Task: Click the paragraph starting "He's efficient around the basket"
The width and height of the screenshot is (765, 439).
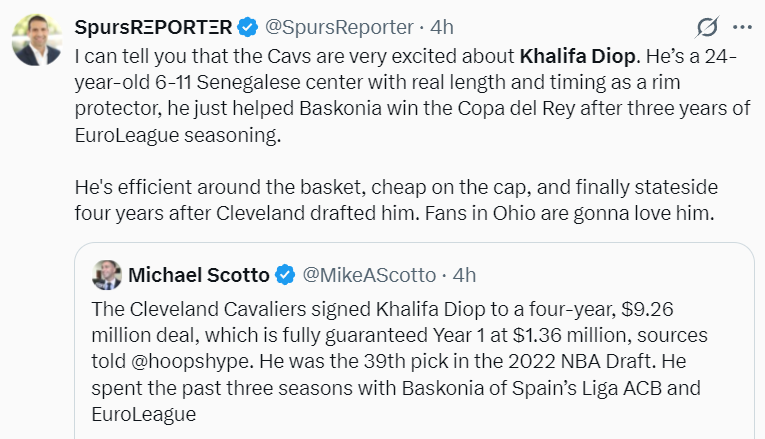Action: (x=396, y=200)
